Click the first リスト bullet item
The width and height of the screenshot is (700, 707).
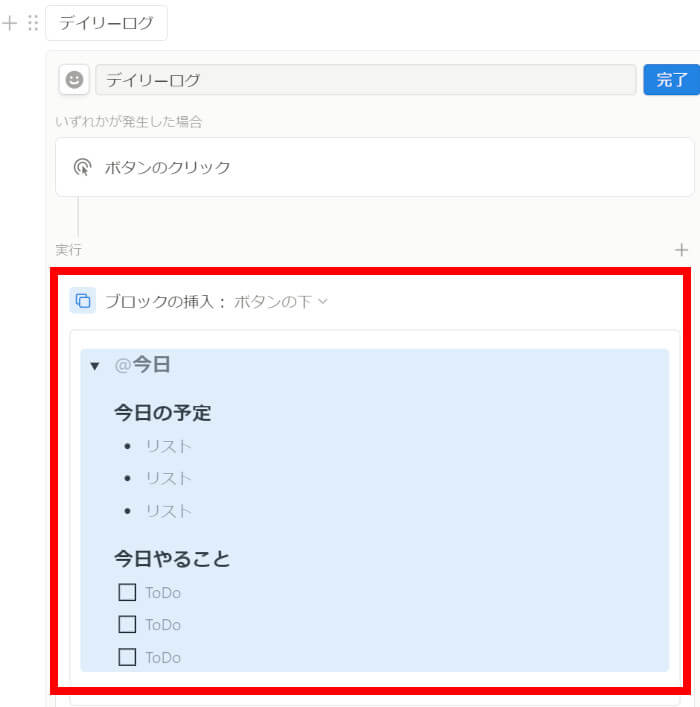(168, 446)
